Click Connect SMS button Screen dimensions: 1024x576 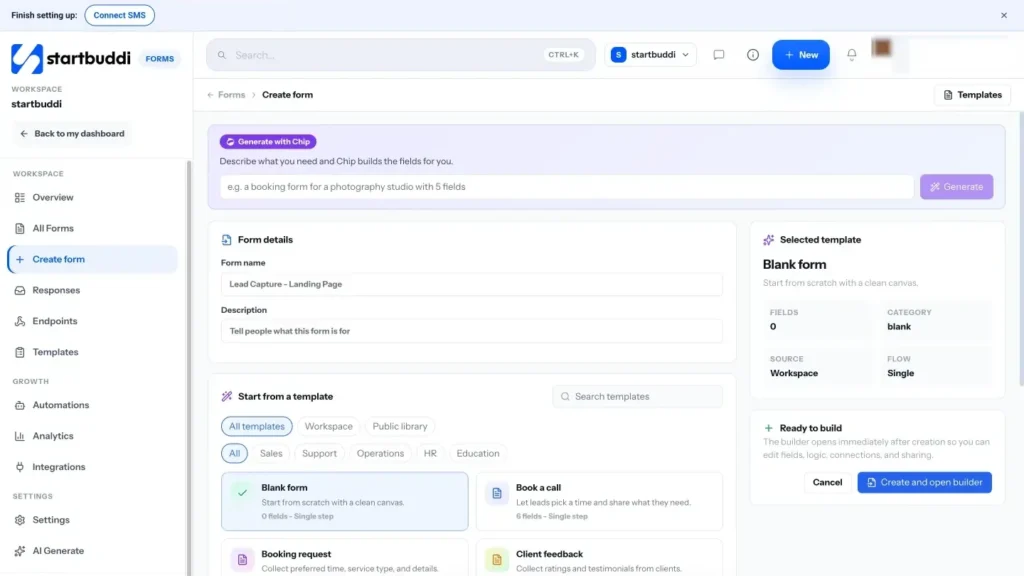pyautogui.click(x=120, y=15)
